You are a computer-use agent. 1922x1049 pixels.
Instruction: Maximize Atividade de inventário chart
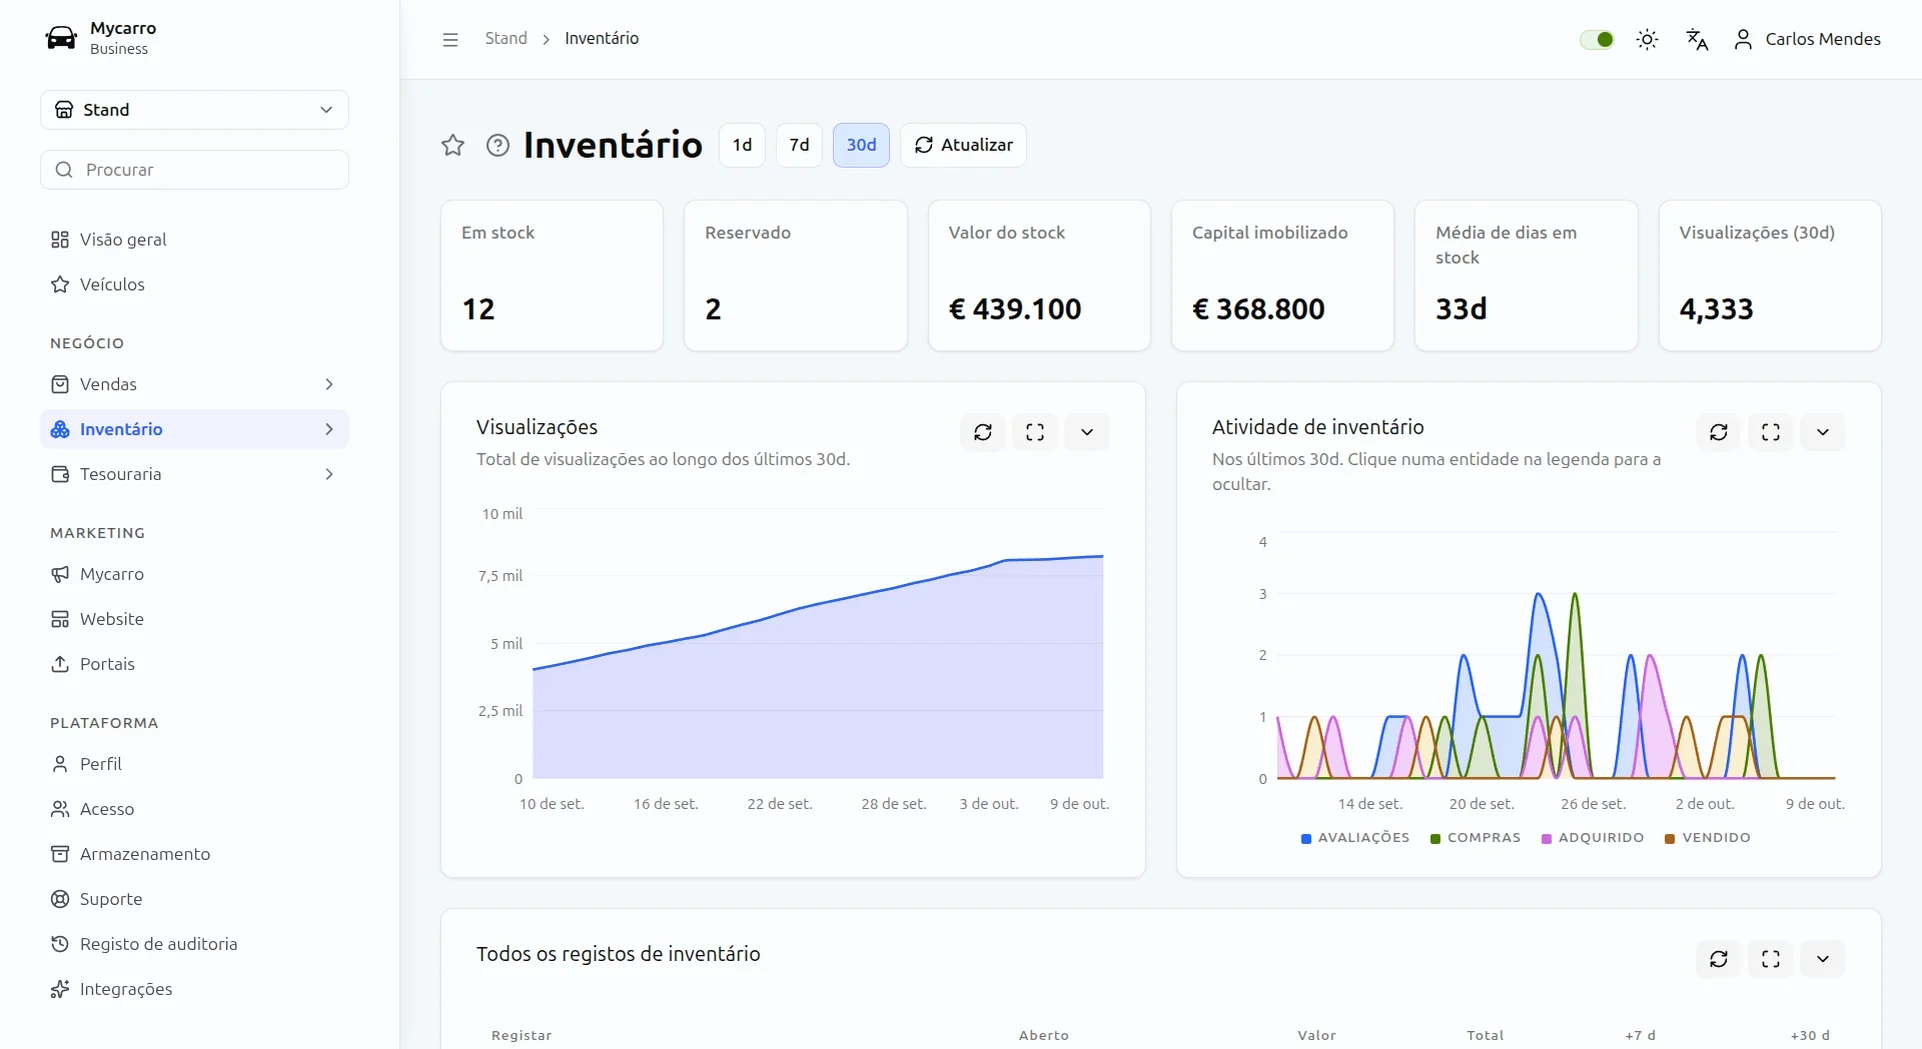click(1771, 432)
